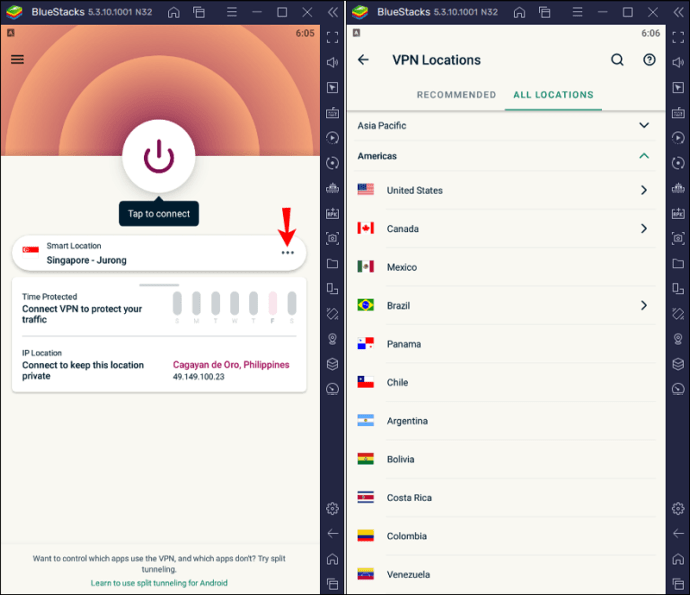Click Android home icon in left sidebar
The width and height of the screenshot is (690, 595).
coord(332,559)
